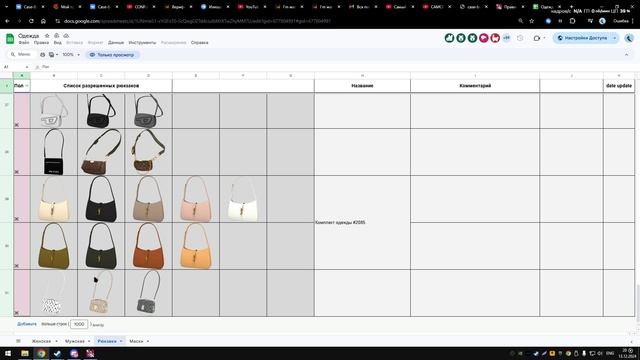Switch to the Маски sheet tab
640x360 pixels.
[136, 341]
